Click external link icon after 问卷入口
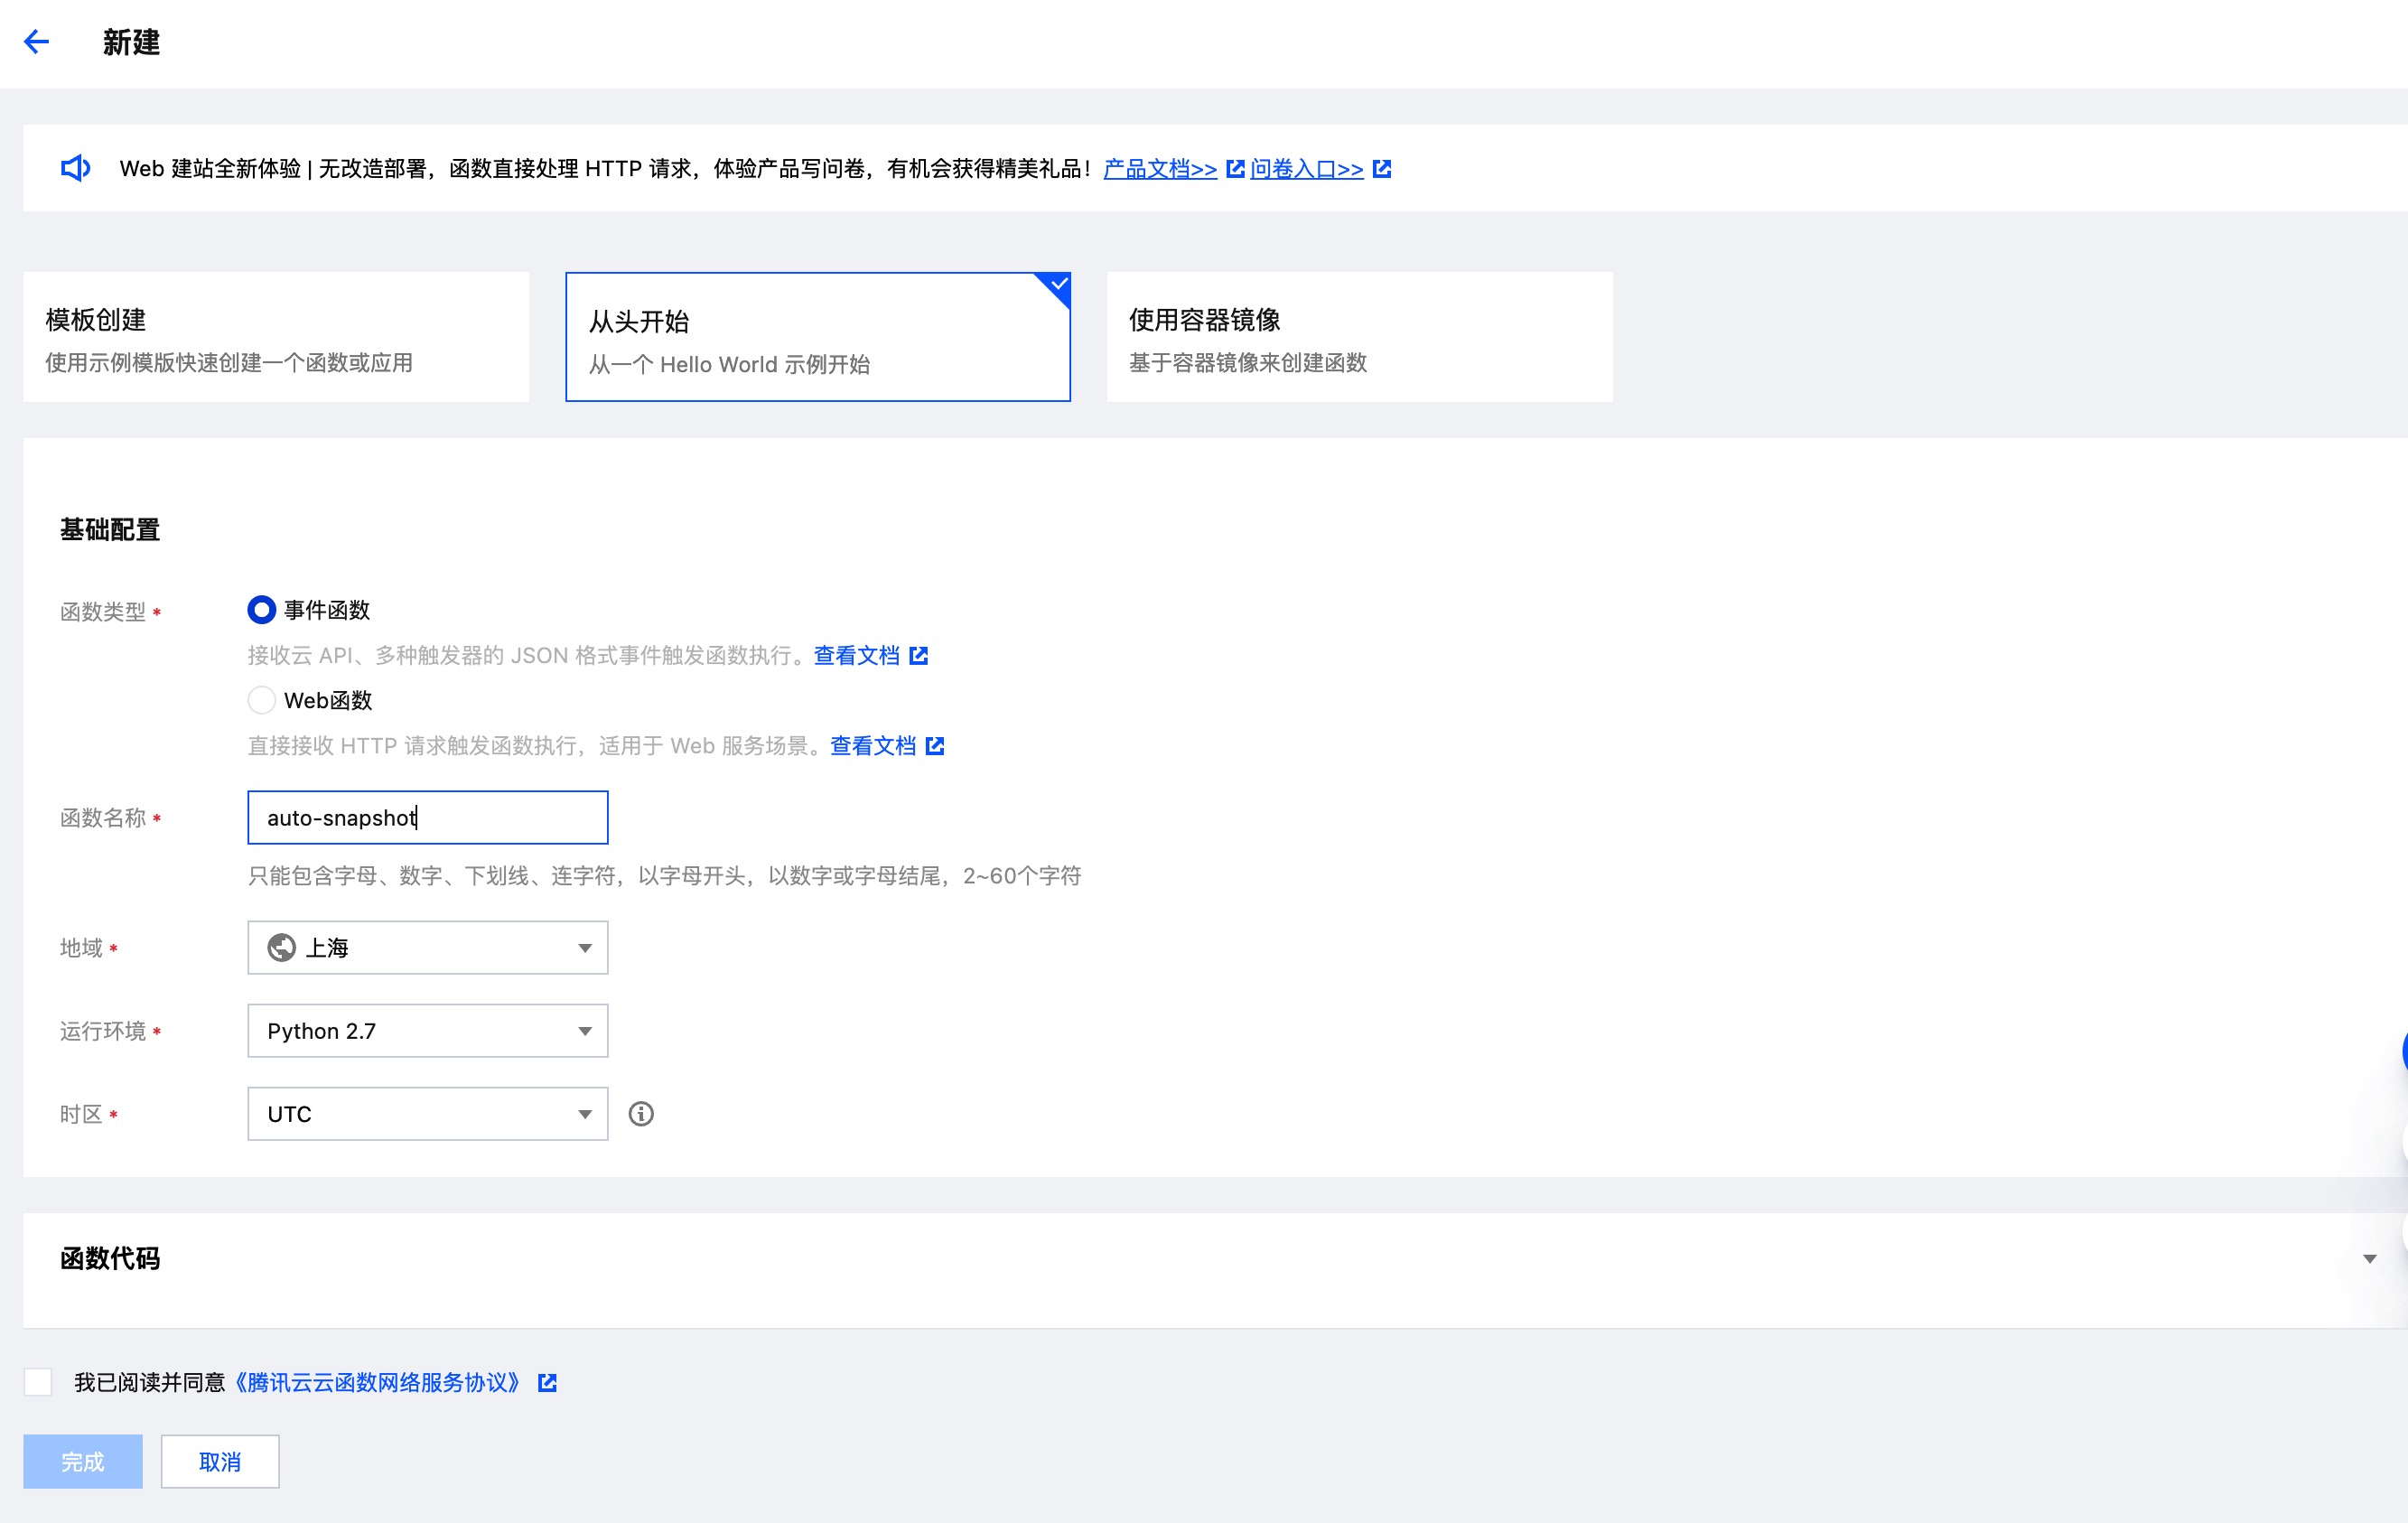Viewport: 2408px width, 1523px height. click(1382, 169)
